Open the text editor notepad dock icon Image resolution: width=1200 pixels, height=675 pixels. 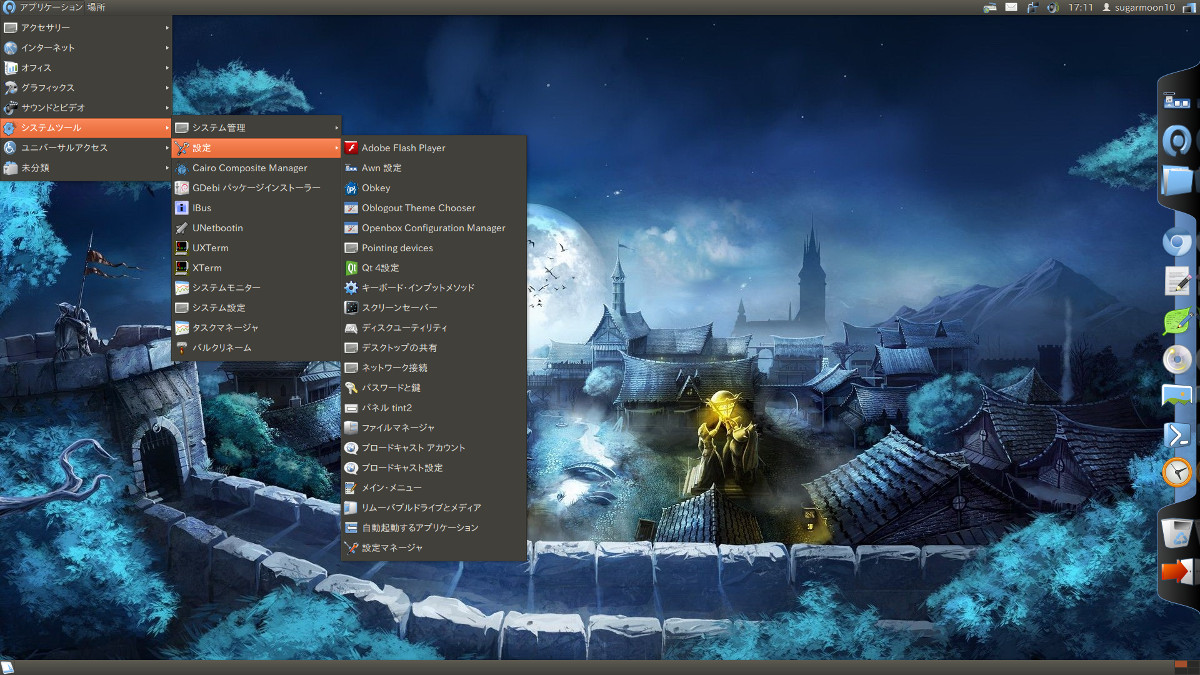(1178, 281)
